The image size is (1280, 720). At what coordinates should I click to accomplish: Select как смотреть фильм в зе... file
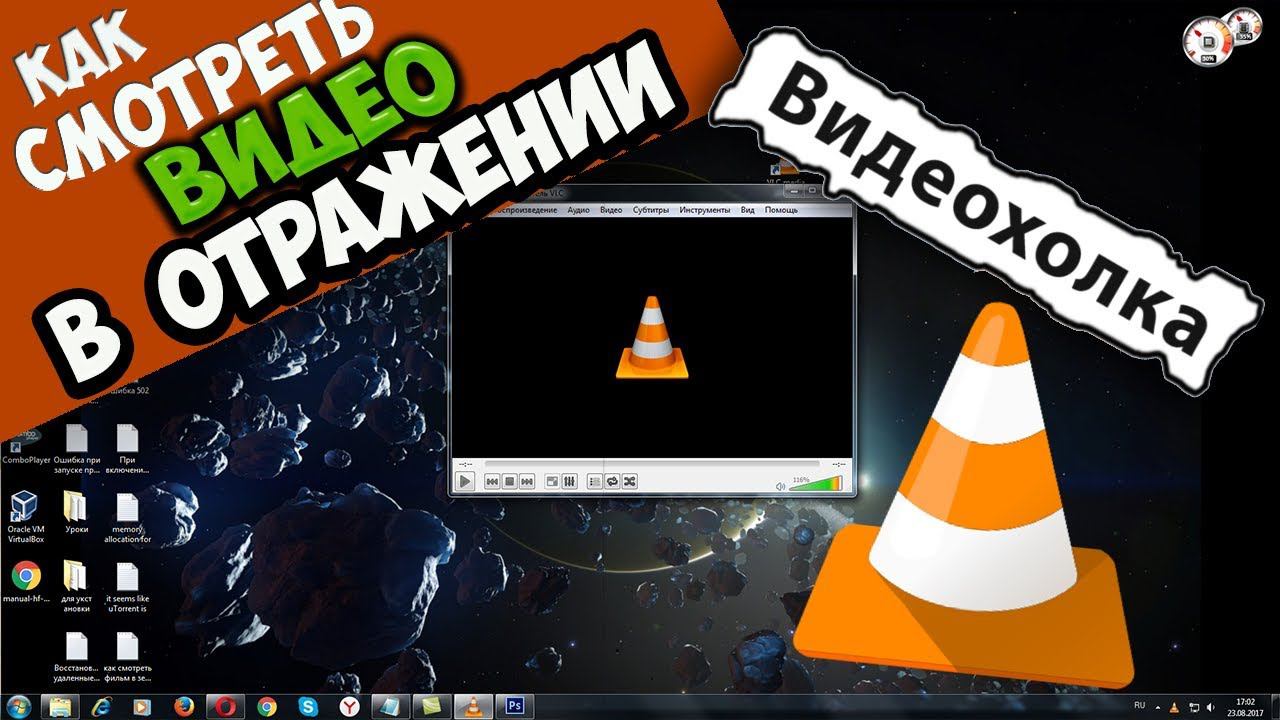pyautogui.click(x=127, y=657)
